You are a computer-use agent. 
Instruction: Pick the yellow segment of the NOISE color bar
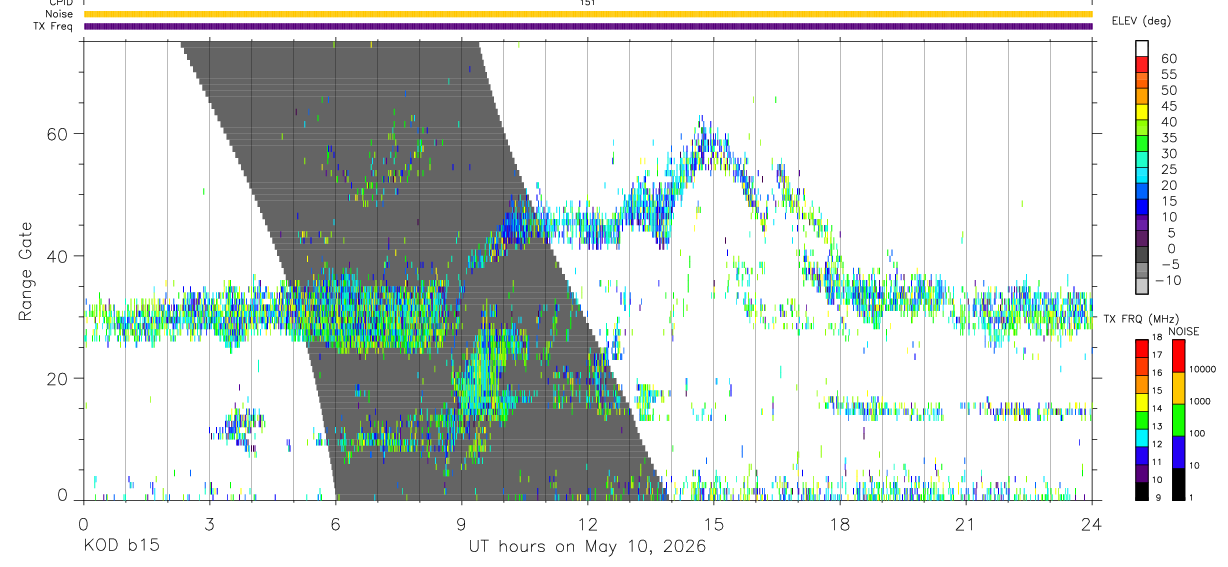click(x=1179, y=388)
